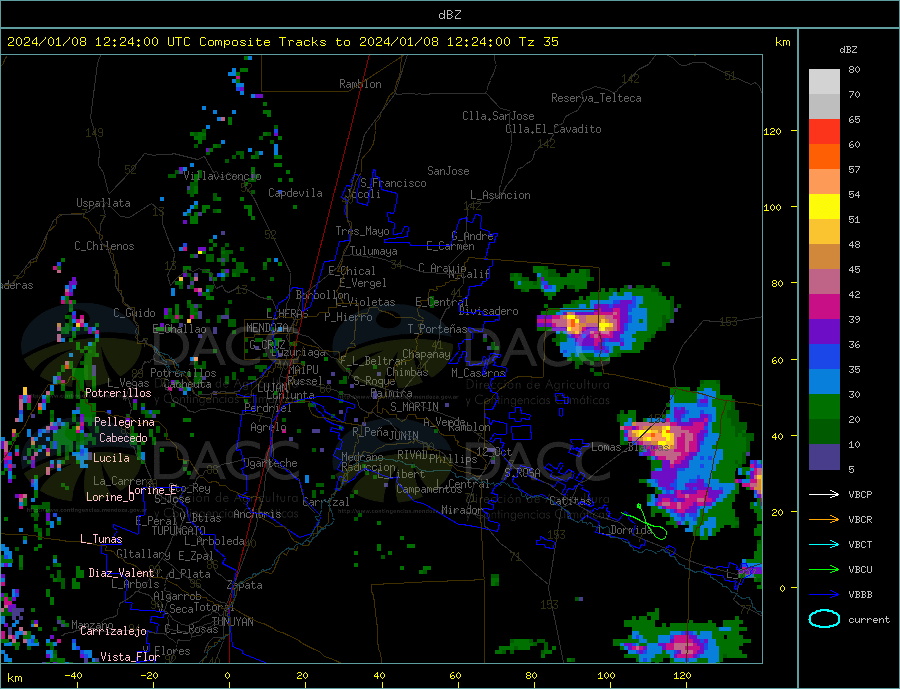Click the 'Tz 35' threshold text in header
Viewport: 900px width, 689px height.
click(x=538, y=42)
